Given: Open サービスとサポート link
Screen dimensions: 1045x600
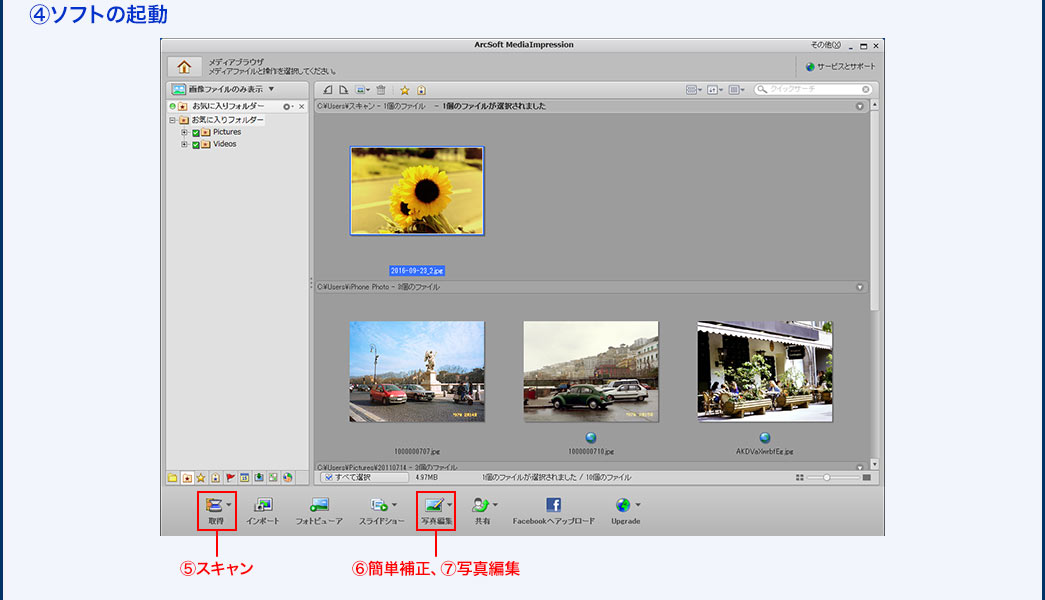Looking at the screenshot, I should (846, 67).
